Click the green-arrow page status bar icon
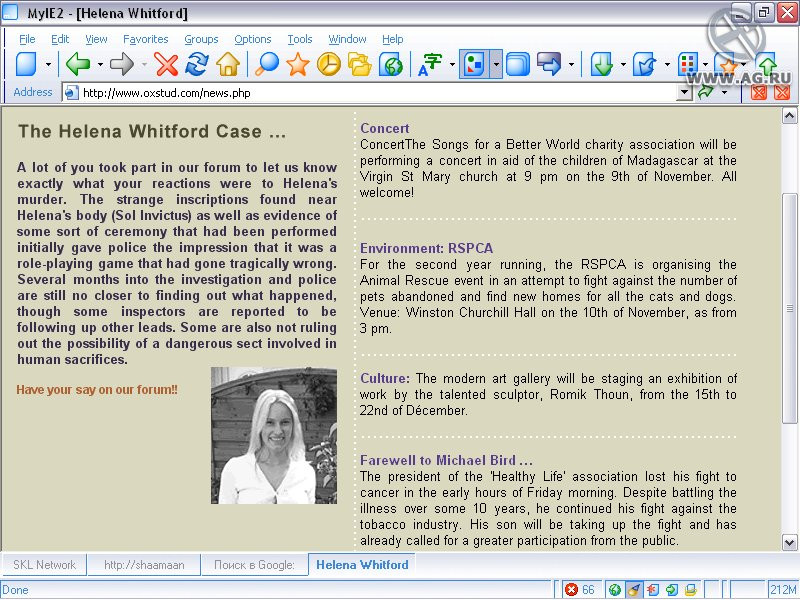This screenshot has width=800, height=600. [671, 590]
